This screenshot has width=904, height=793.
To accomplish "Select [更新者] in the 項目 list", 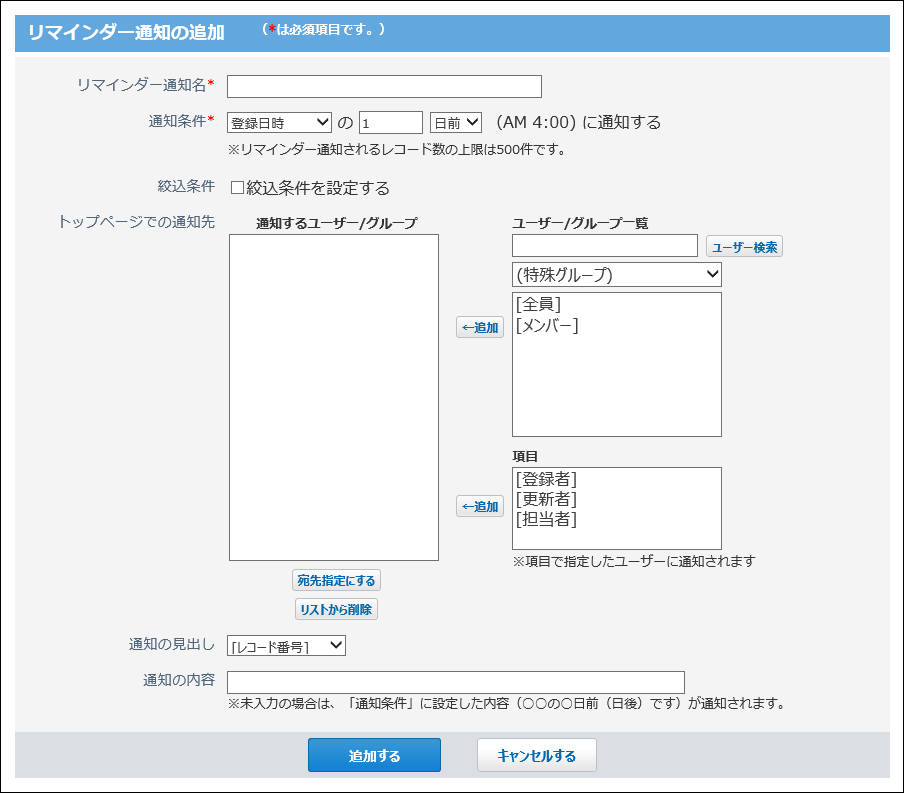I will (546, 499).
